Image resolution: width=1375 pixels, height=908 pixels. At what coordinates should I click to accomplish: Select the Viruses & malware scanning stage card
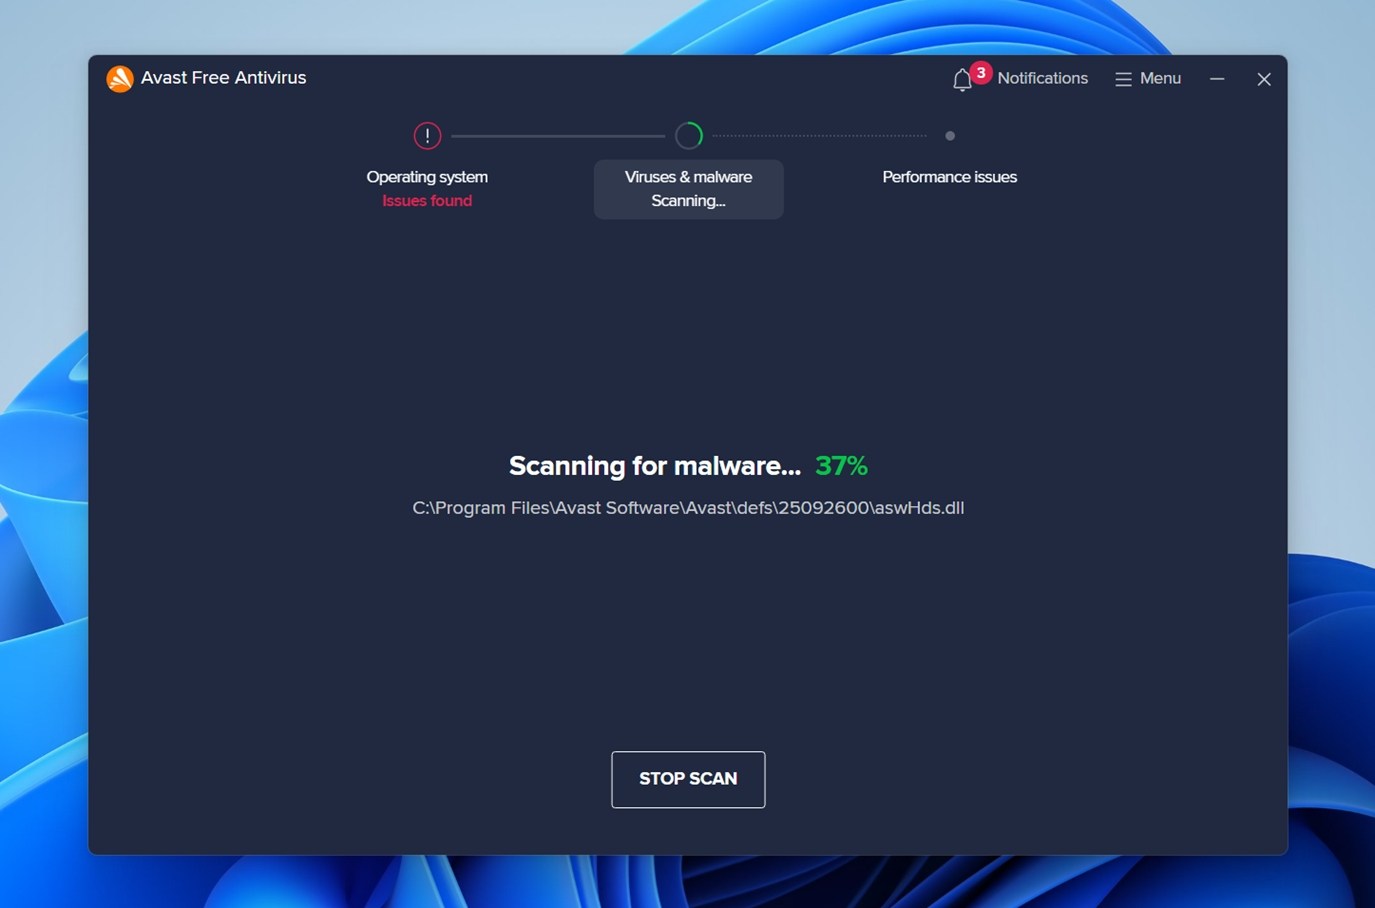point(688,189)
